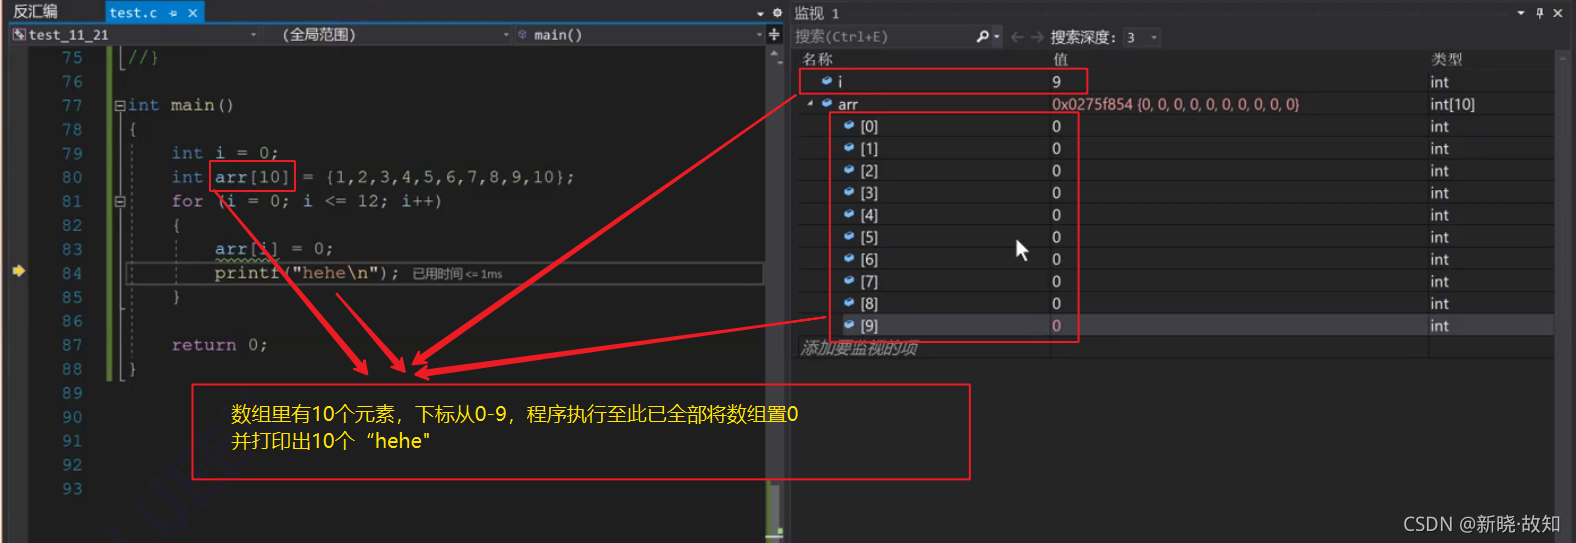
Task: Close the watch panel
Action: [1558, 13]
